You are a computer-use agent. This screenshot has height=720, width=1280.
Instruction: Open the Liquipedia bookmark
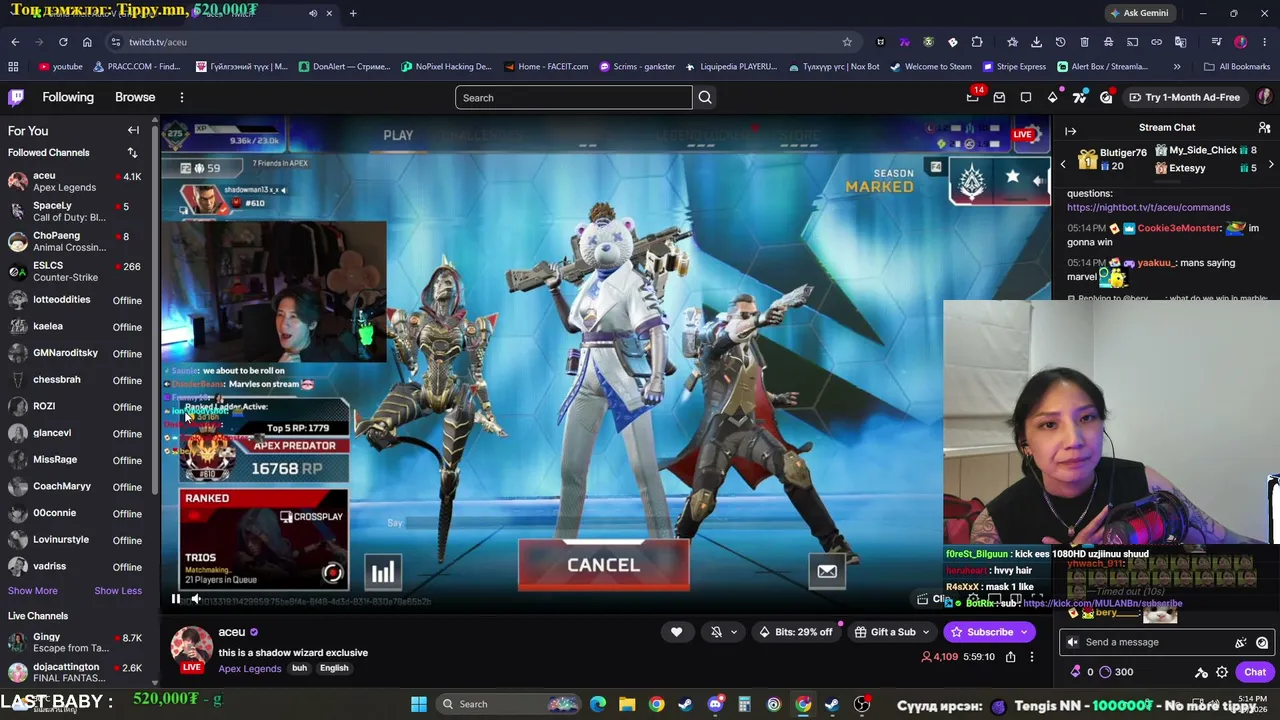pos(731,67)
